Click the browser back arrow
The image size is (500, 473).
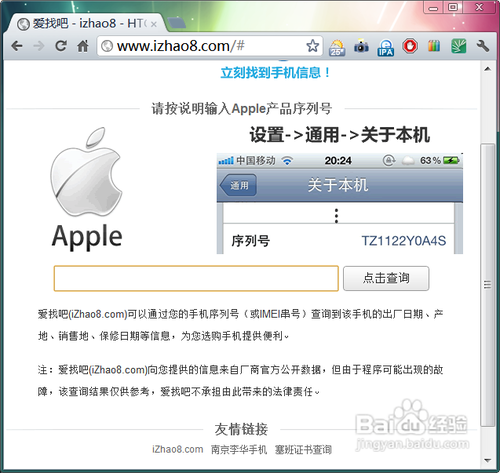point(17,46)
